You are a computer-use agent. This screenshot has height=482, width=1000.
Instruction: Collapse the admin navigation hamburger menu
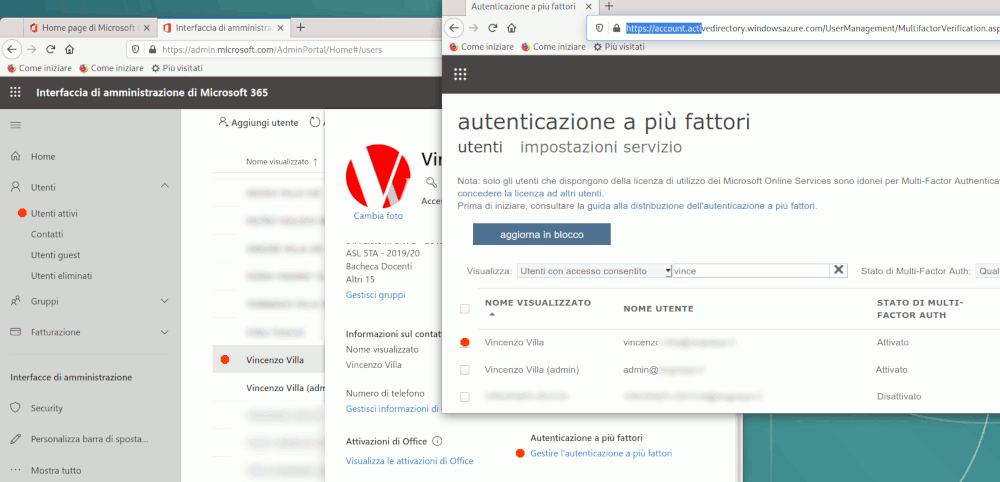pos(16,125)
